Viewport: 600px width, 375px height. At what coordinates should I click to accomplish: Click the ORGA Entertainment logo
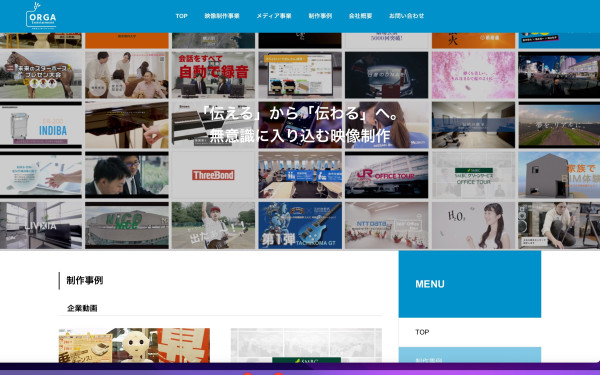pos(41,16)
